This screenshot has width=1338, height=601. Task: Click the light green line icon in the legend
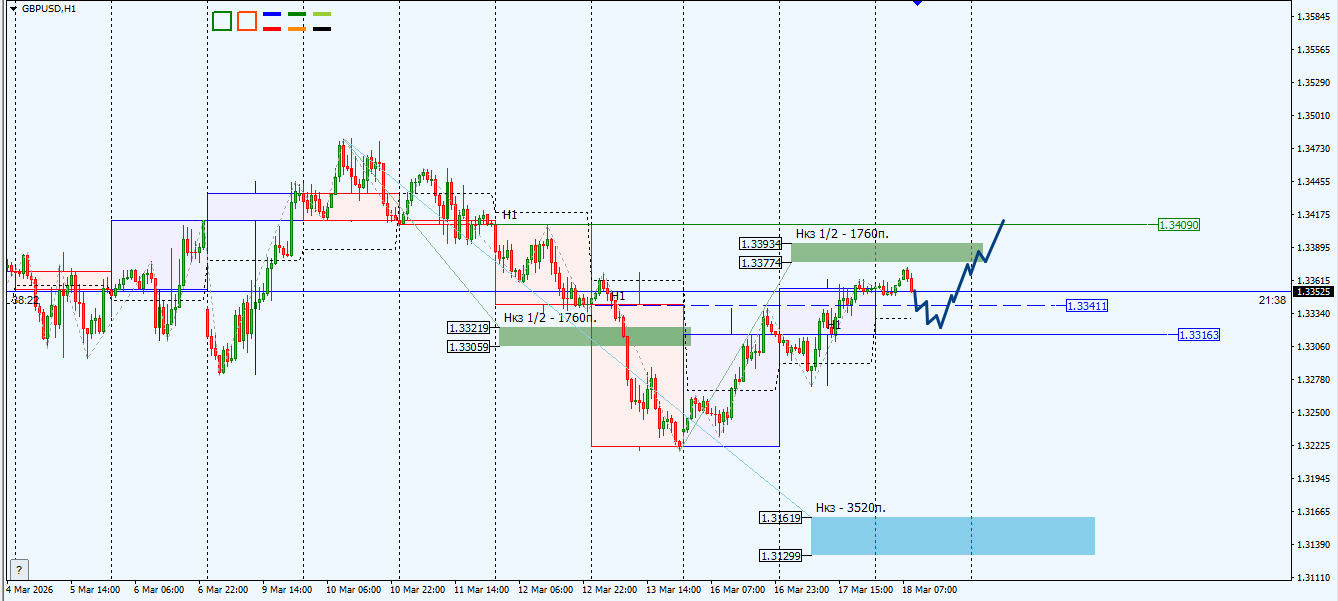click(322, 14)
